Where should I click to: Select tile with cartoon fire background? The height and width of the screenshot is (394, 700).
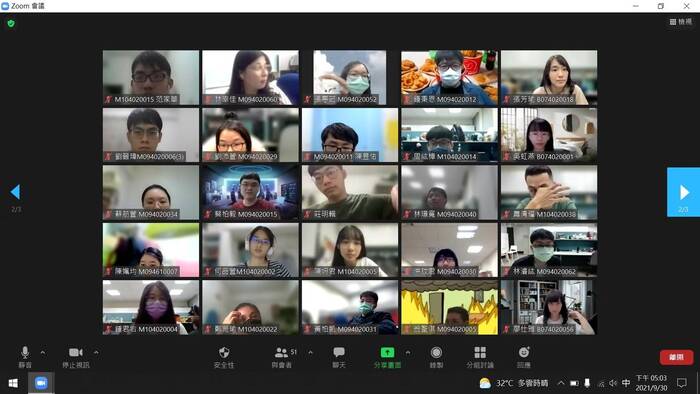click(450, 307)
